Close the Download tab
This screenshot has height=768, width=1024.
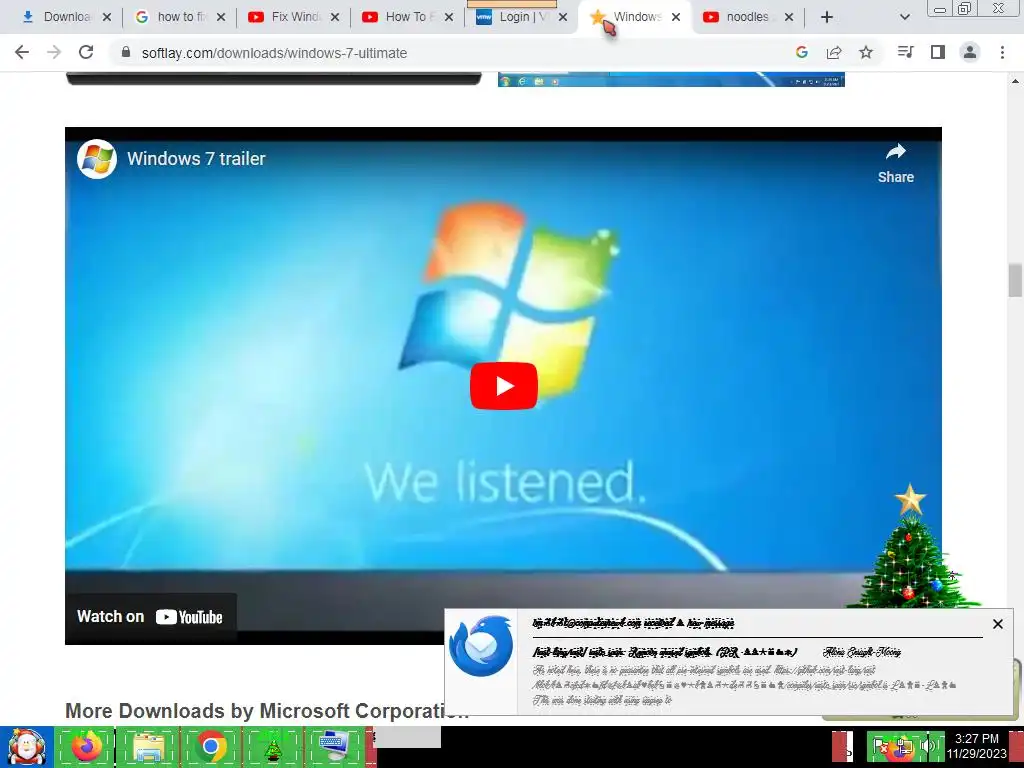tap(107, 17)
